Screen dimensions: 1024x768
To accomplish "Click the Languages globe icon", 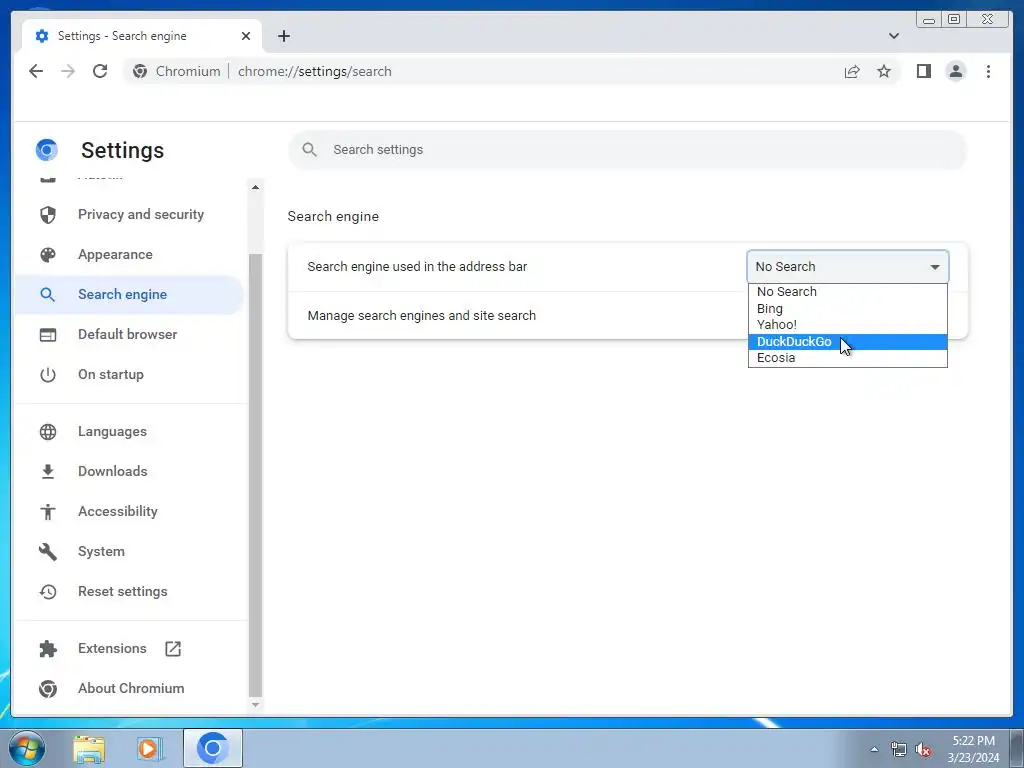I will (x=48, y=432).
